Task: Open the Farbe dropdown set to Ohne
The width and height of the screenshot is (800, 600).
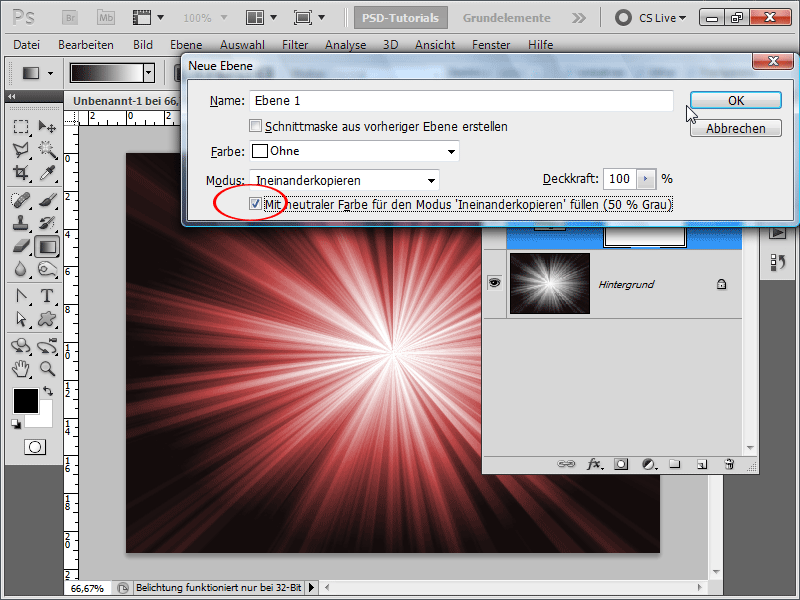Action: pos(354,151)
